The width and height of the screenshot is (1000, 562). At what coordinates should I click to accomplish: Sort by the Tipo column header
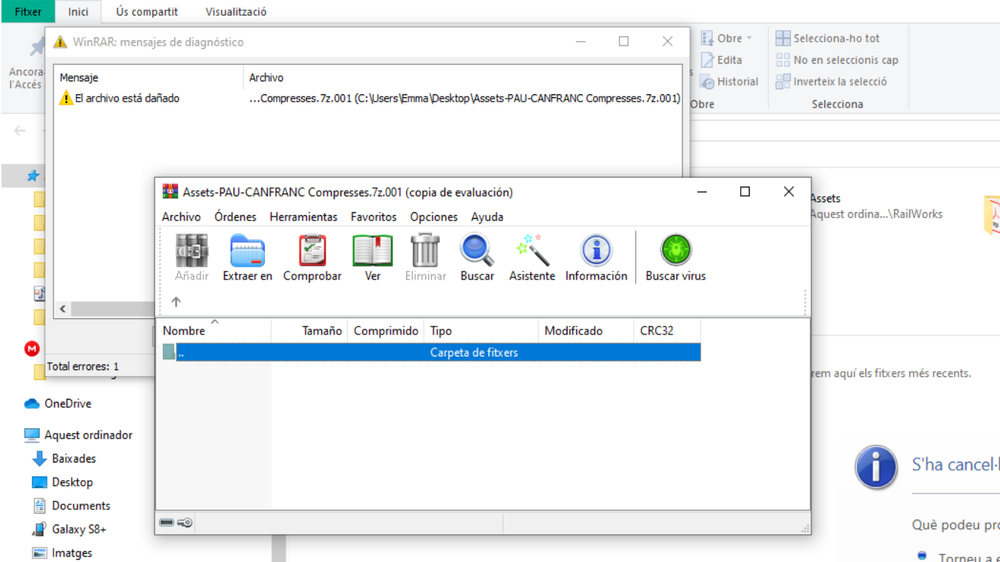[x=481, y=330]
